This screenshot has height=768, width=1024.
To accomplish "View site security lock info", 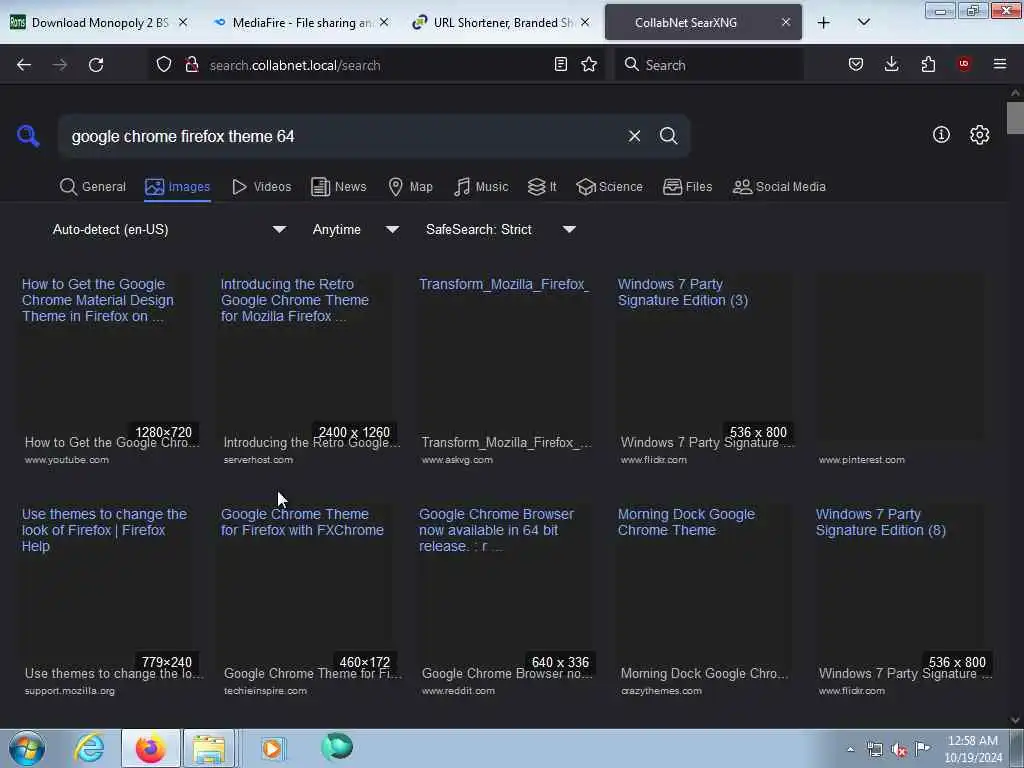I will pos(191,65).
